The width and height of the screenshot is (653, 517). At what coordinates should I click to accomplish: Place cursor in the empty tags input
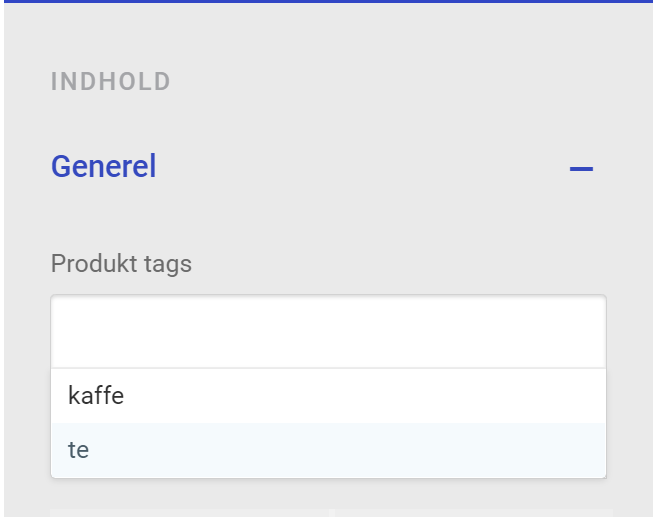[x=328, y=331]
